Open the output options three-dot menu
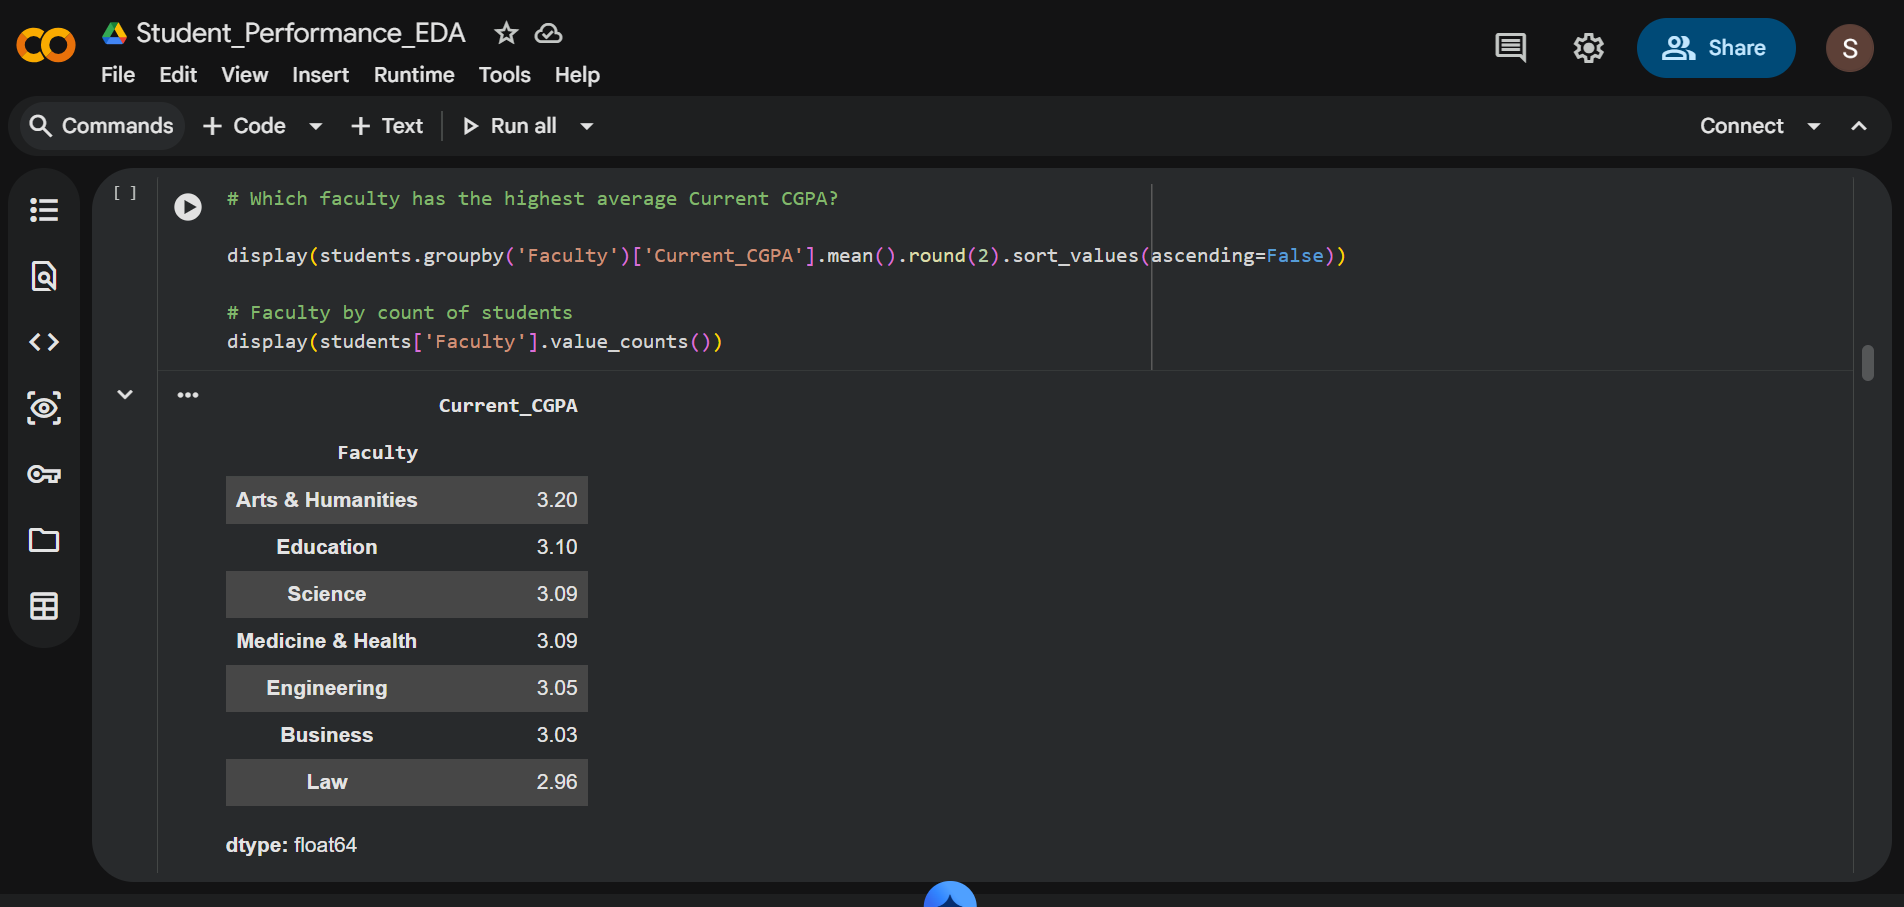This screenshot has height=907, width=1904. point(188,395)
